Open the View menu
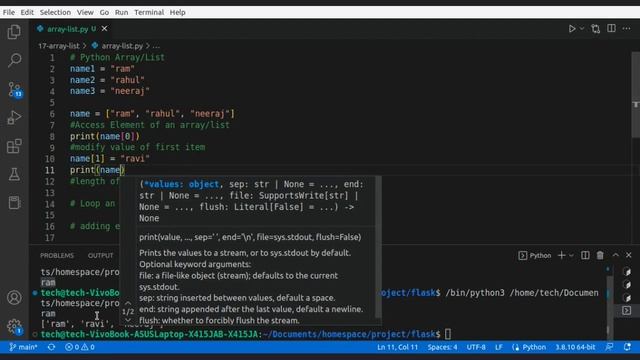 [x=85, y=12]
